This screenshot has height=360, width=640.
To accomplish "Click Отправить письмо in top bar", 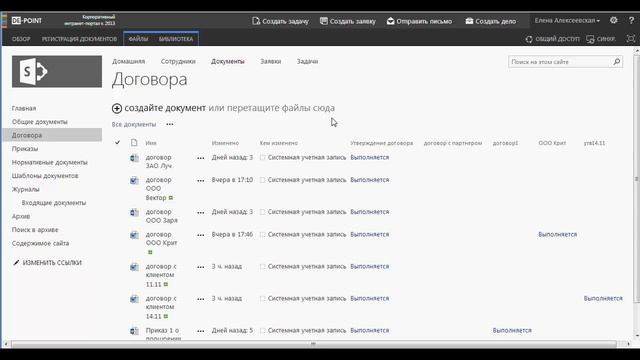I will click(419, 21).
